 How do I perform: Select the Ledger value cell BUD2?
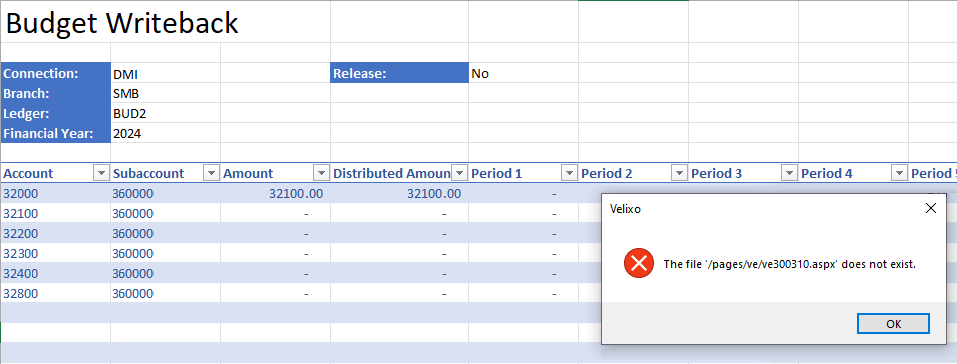coord(165,113)
